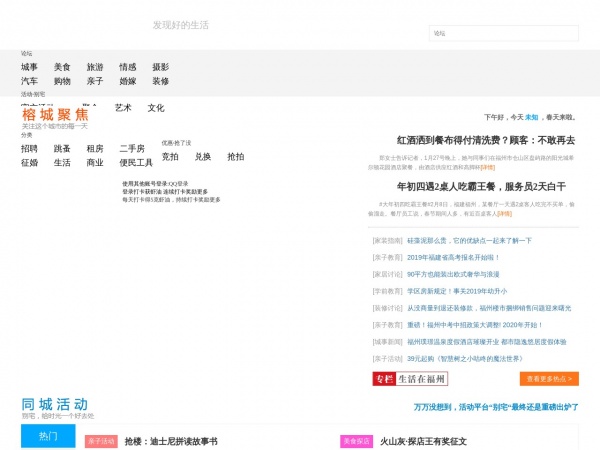Click the 查看更多热点 orange button
This screenshot has height=450, width=600.
coord(549,378)
